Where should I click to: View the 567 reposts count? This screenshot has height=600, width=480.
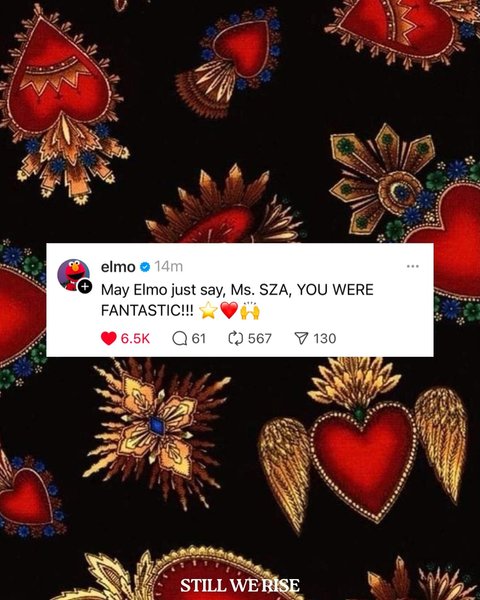click(260, 338)
